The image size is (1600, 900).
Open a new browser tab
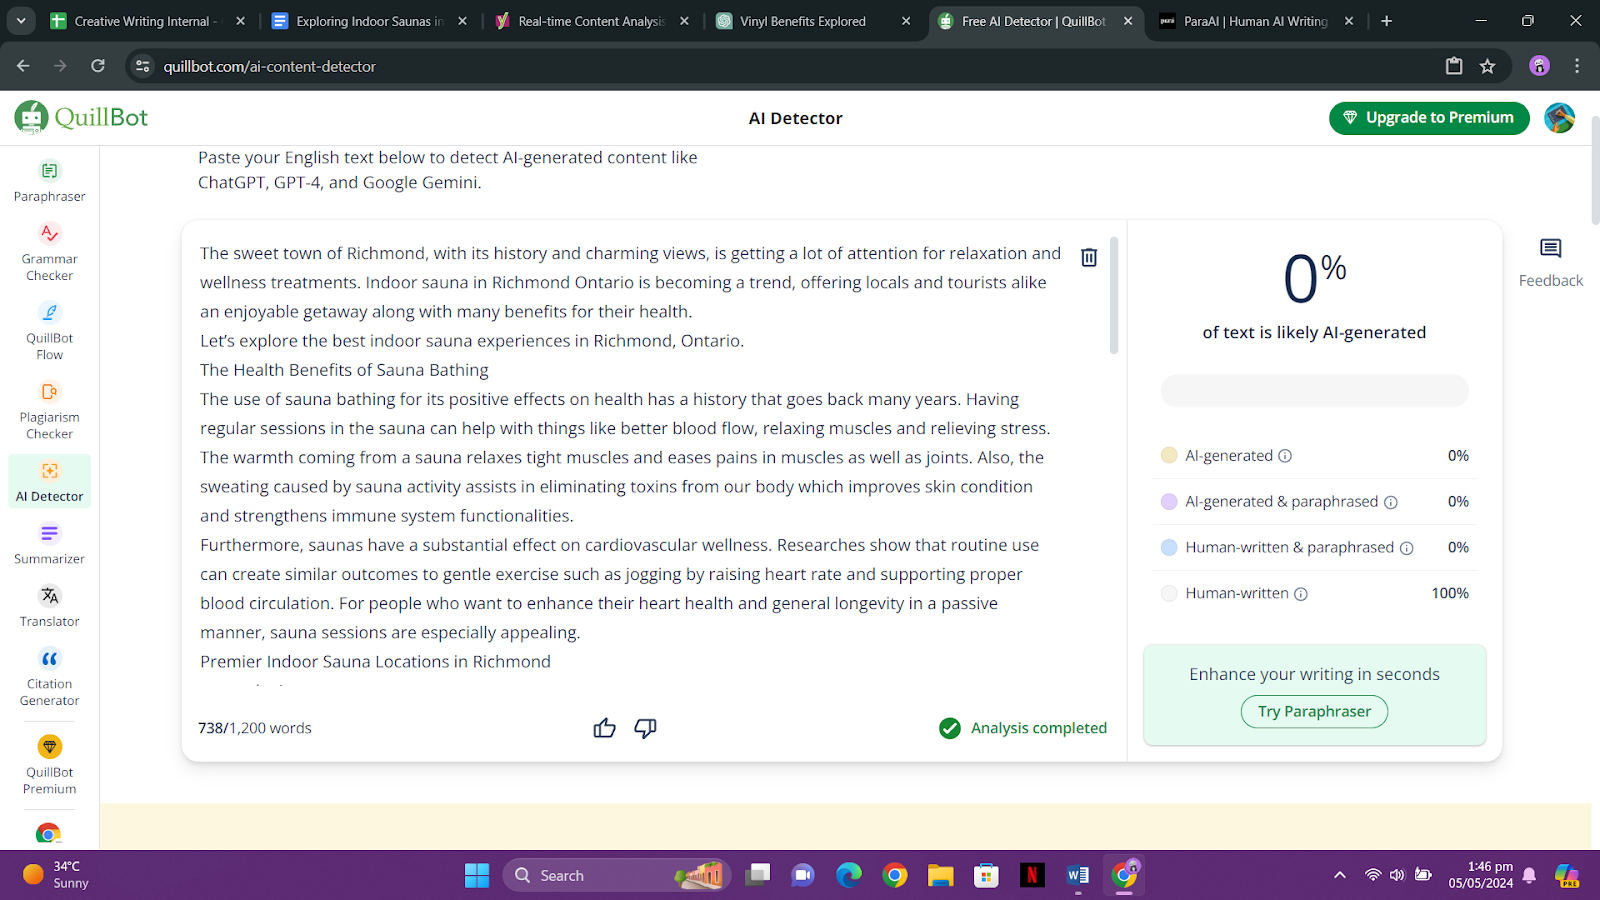(x=1386, y=21)
